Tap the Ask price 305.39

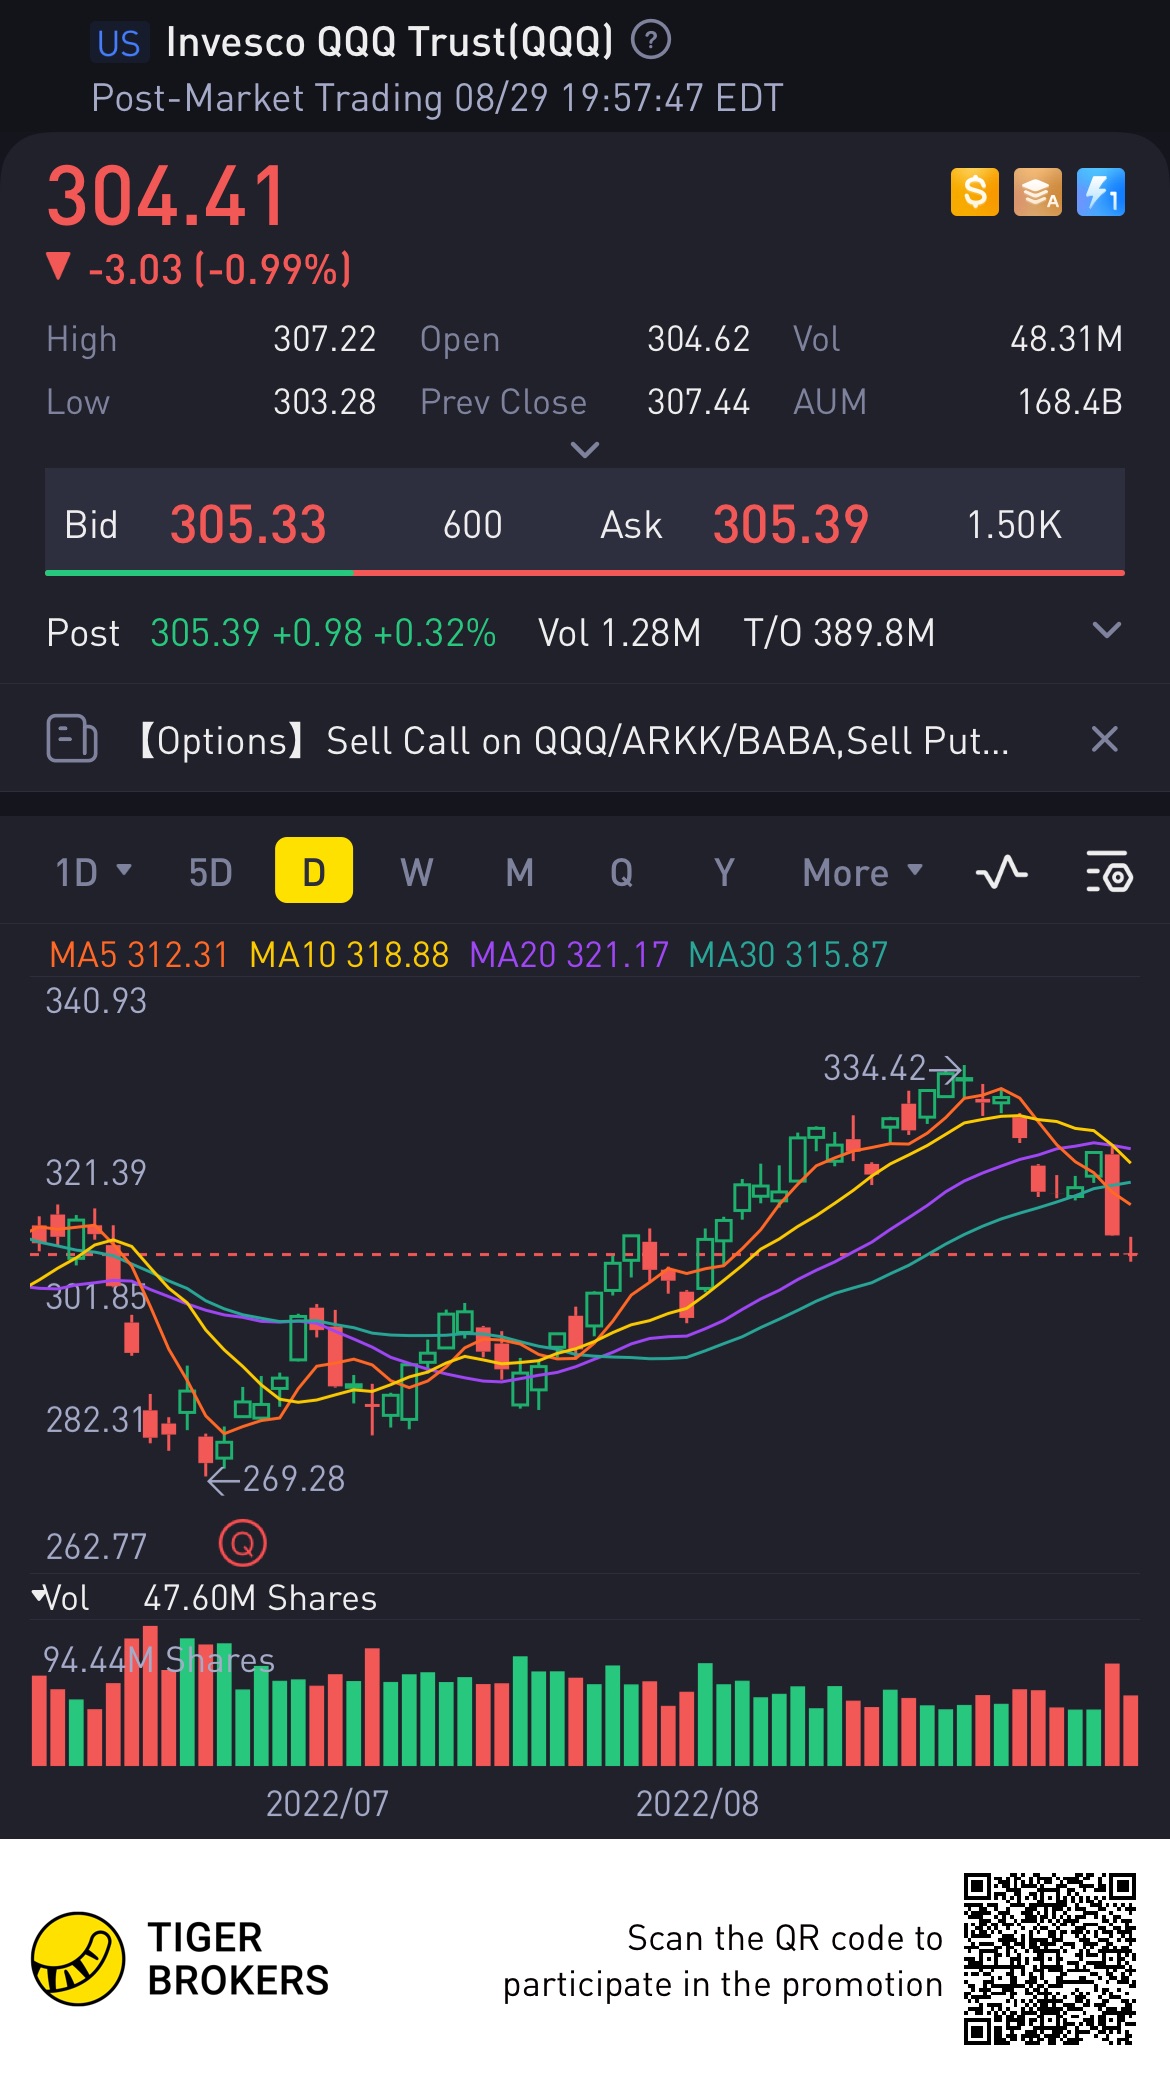click(x=791, y=524)
